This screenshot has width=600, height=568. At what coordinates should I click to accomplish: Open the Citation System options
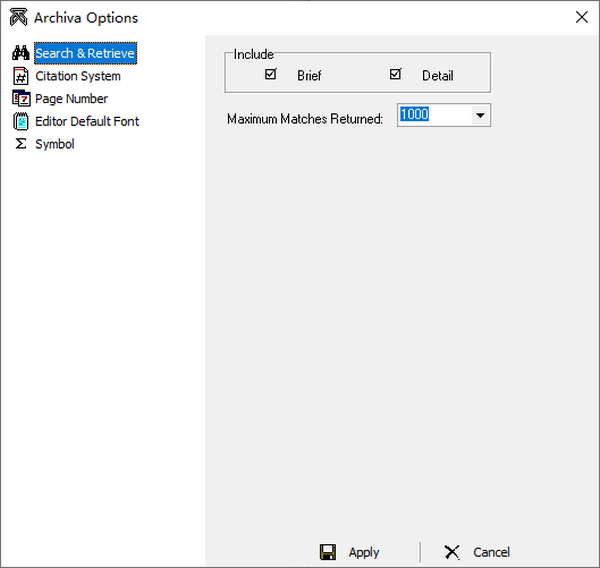(x=78, y=76)
